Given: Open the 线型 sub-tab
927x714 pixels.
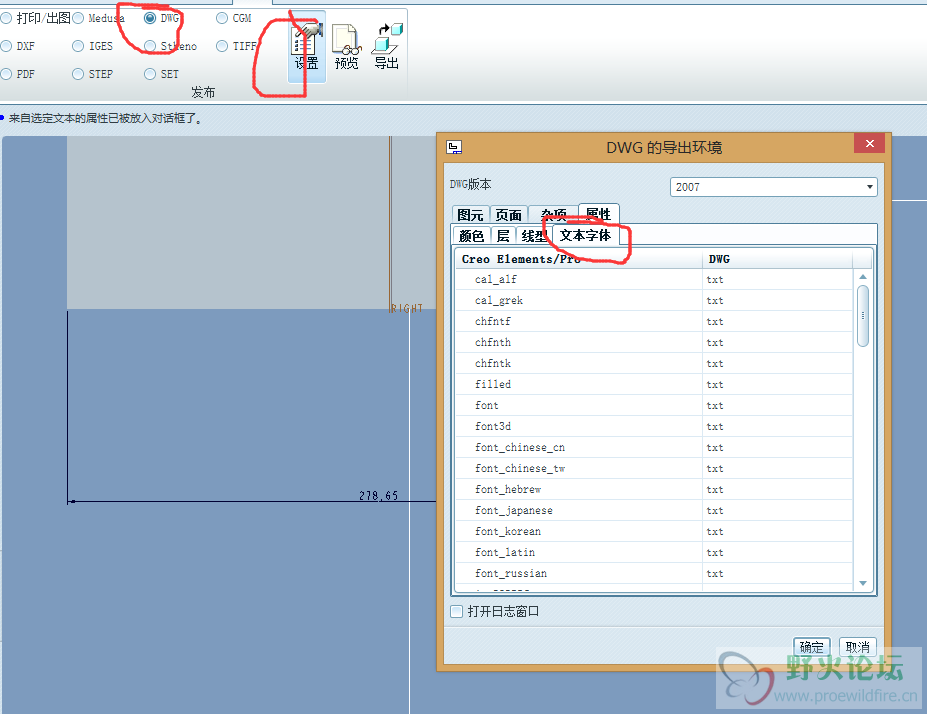Looking at the screenshot, I should [534, 236].
